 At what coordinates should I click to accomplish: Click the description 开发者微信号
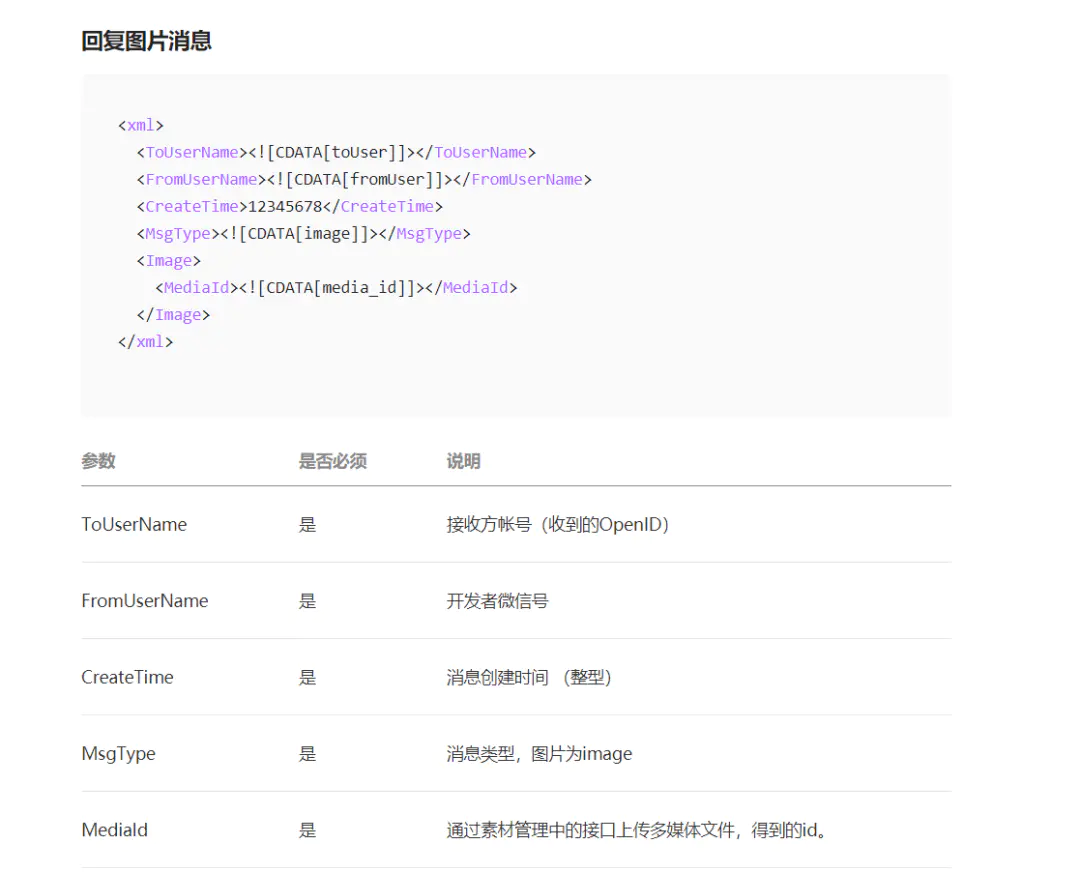497,601
